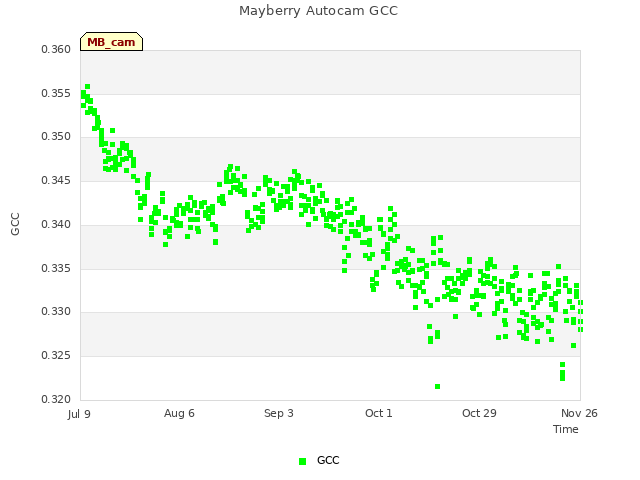Click the Sep 3 x-axis label
Screen dimensions: 640x480
(279, 413)
